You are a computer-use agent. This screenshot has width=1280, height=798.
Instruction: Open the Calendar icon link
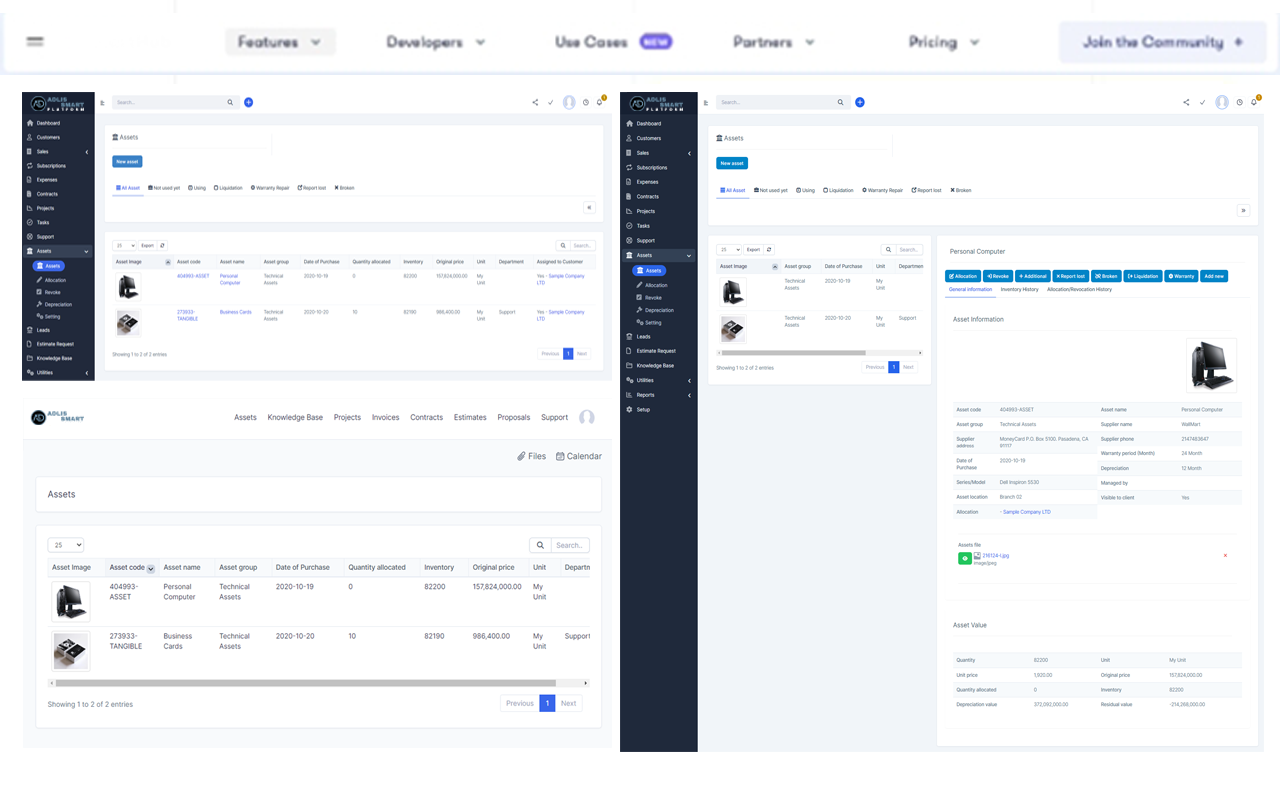(560, 456)
